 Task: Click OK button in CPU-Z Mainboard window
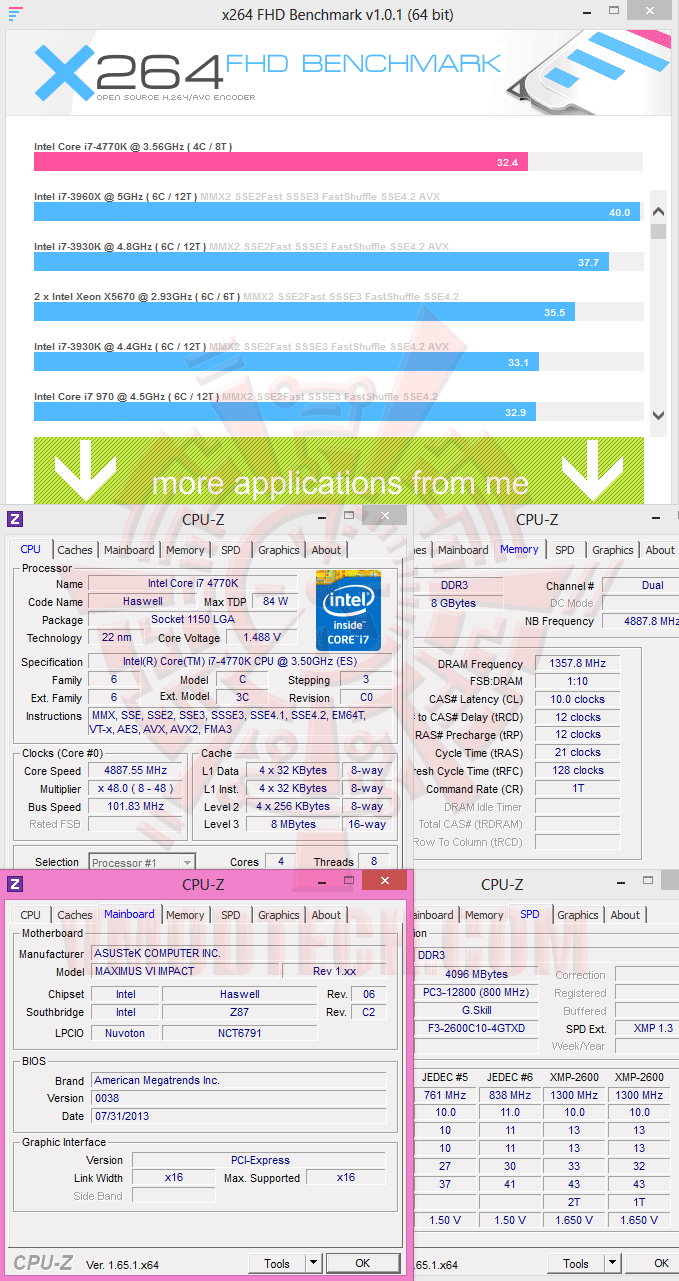363,1263
